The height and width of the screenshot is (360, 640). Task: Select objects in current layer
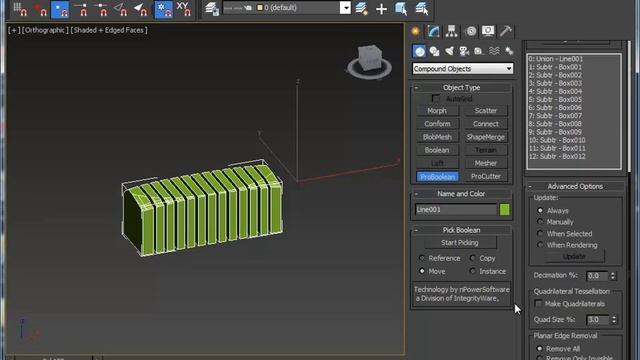pyautogui.click(x=401, y=9)
